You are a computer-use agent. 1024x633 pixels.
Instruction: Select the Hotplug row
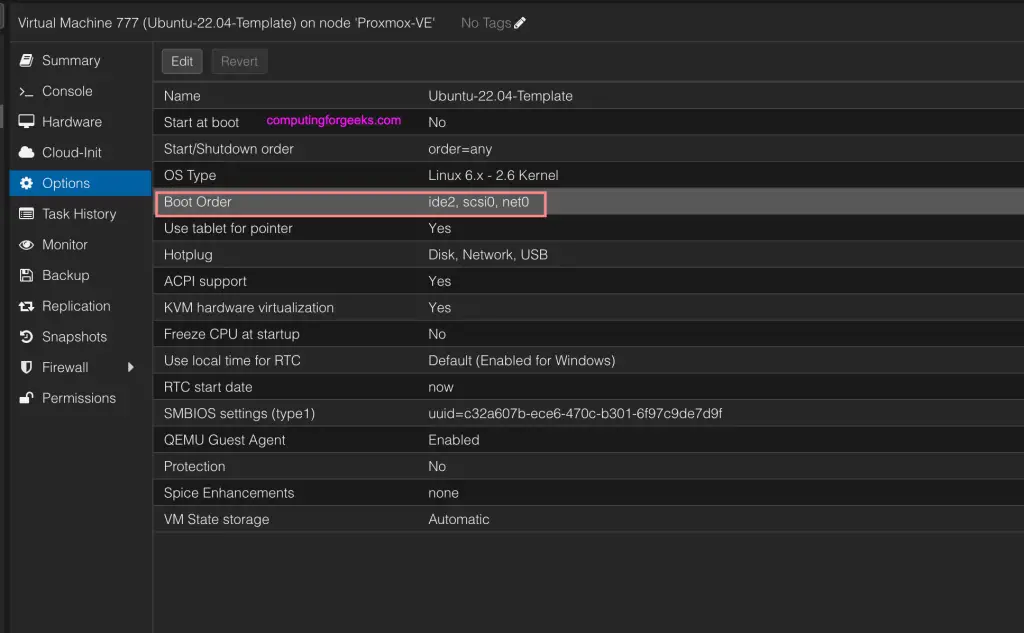click(x=588, y=255)
